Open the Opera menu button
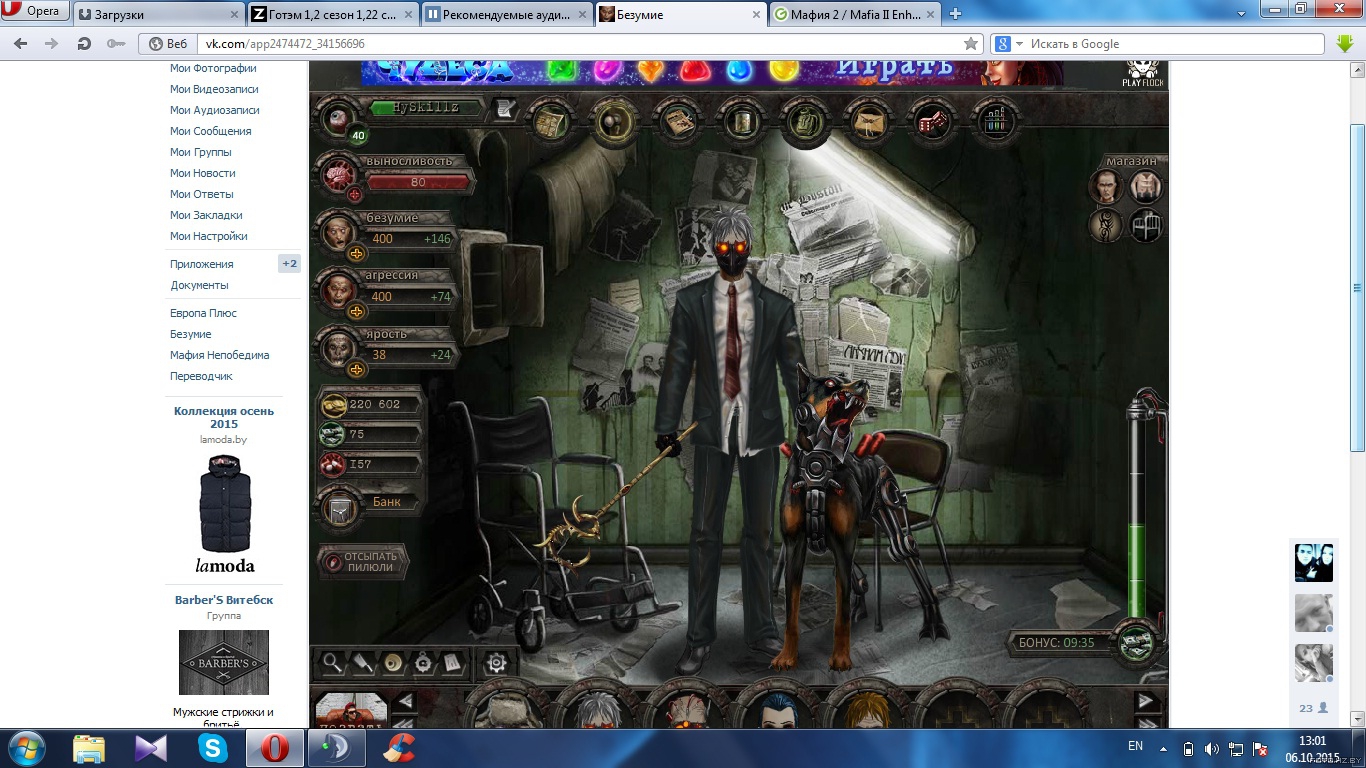The width and height of the screenshot is (1366, 768). pos(35,12)
